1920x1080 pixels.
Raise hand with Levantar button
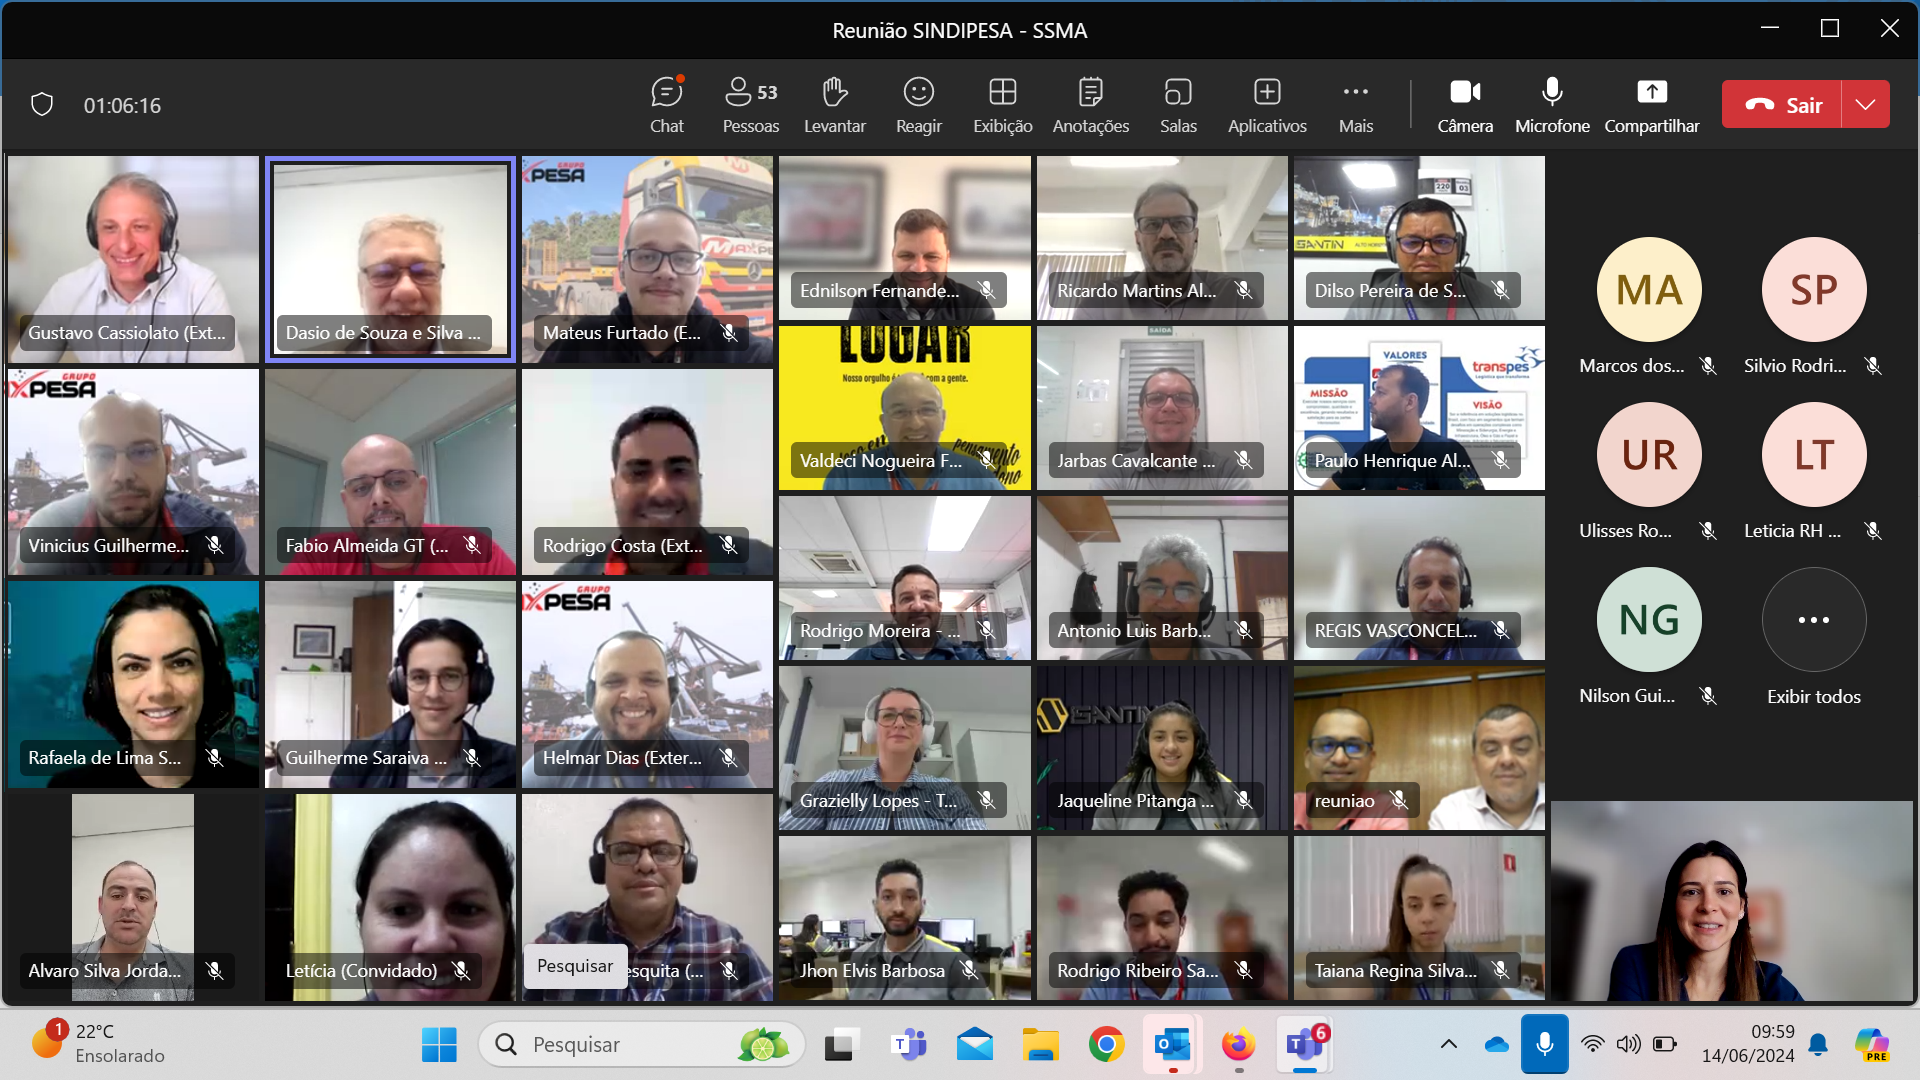(834, 104)
